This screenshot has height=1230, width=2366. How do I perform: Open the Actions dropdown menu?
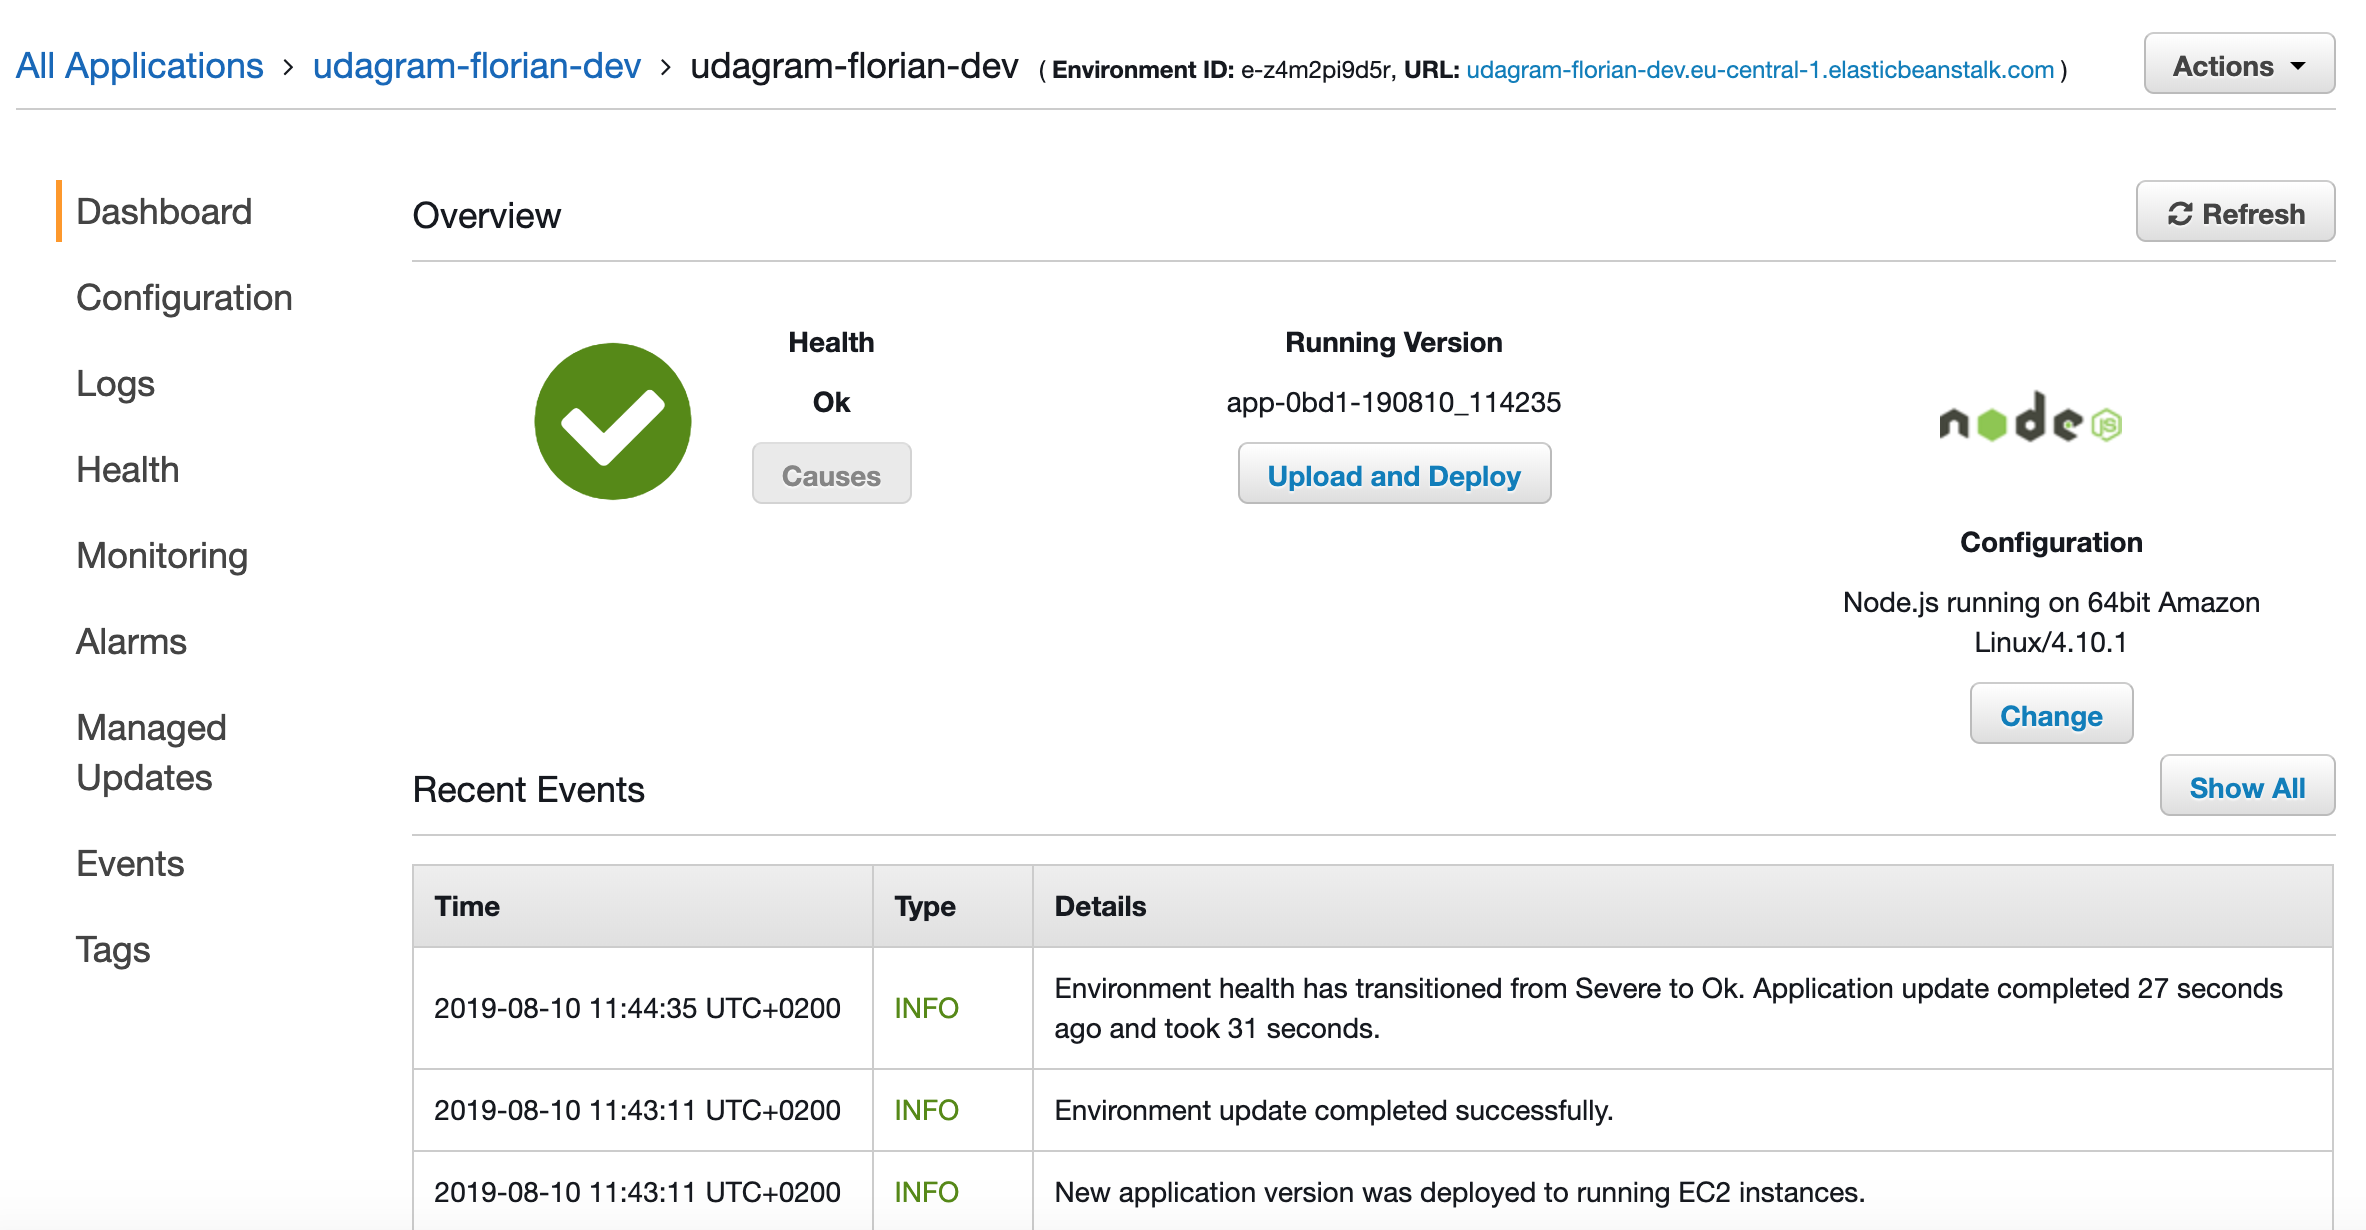pyautogui.click(x=2238, y=66)
